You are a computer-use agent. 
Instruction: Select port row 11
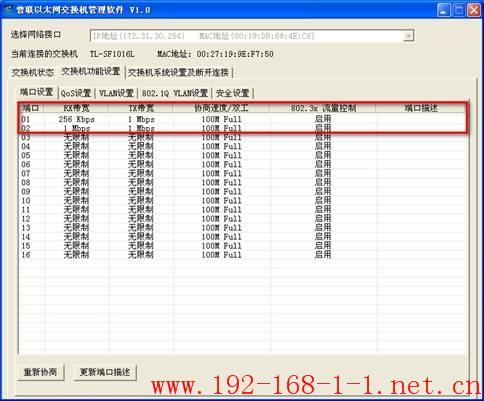pyautogui.click(x=243, y=210)
